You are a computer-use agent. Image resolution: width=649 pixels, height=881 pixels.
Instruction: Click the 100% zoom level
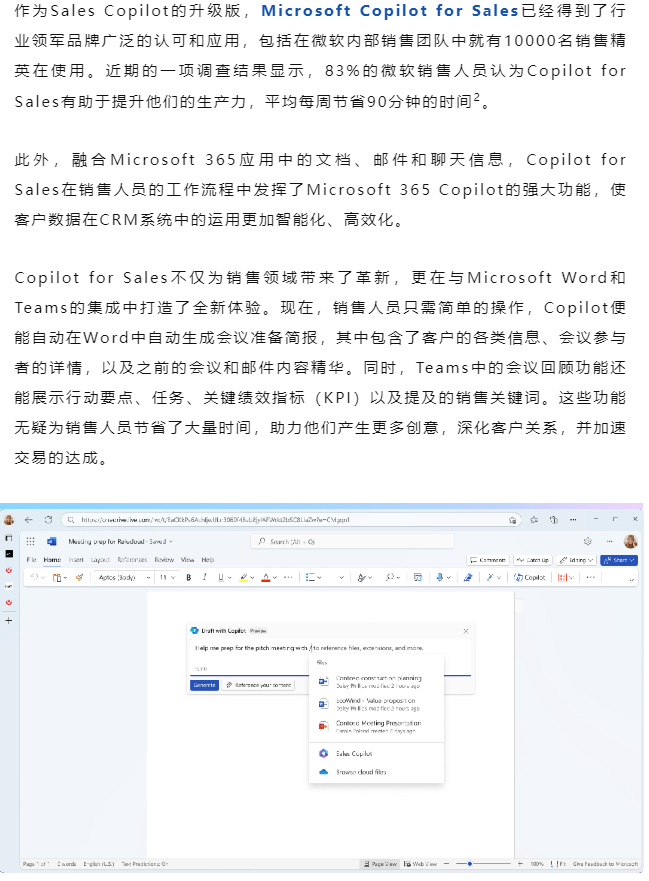tap(537, 864)
